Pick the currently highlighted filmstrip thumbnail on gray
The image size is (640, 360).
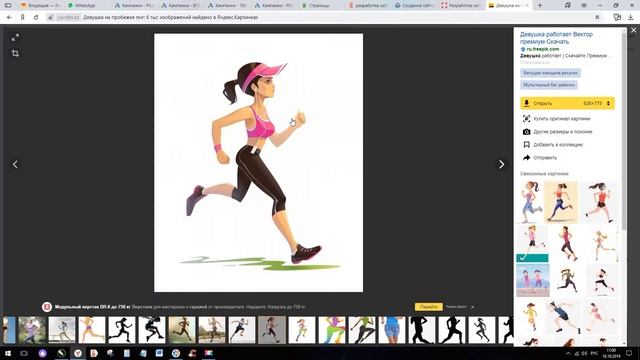point(272,330)
